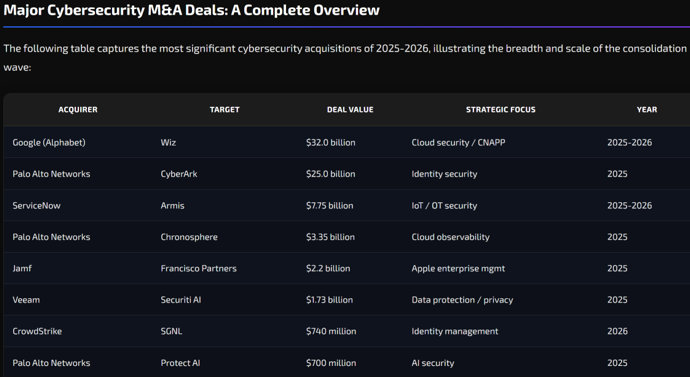Select the Armis target cell

pos(172,206)
